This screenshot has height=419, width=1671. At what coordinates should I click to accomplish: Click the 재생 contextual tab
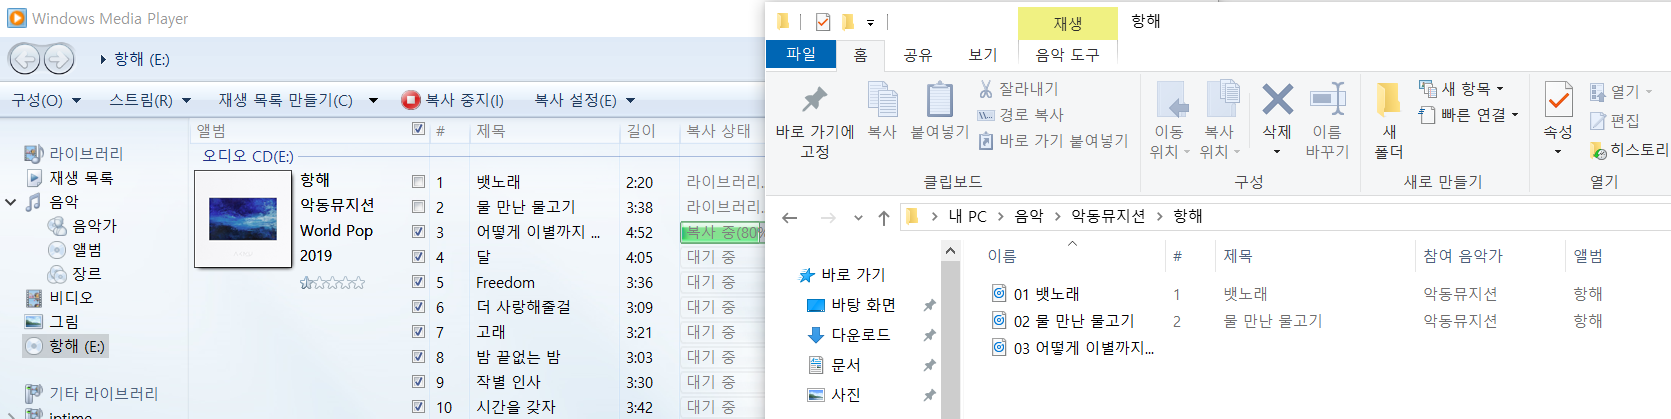click(1067, 23)
